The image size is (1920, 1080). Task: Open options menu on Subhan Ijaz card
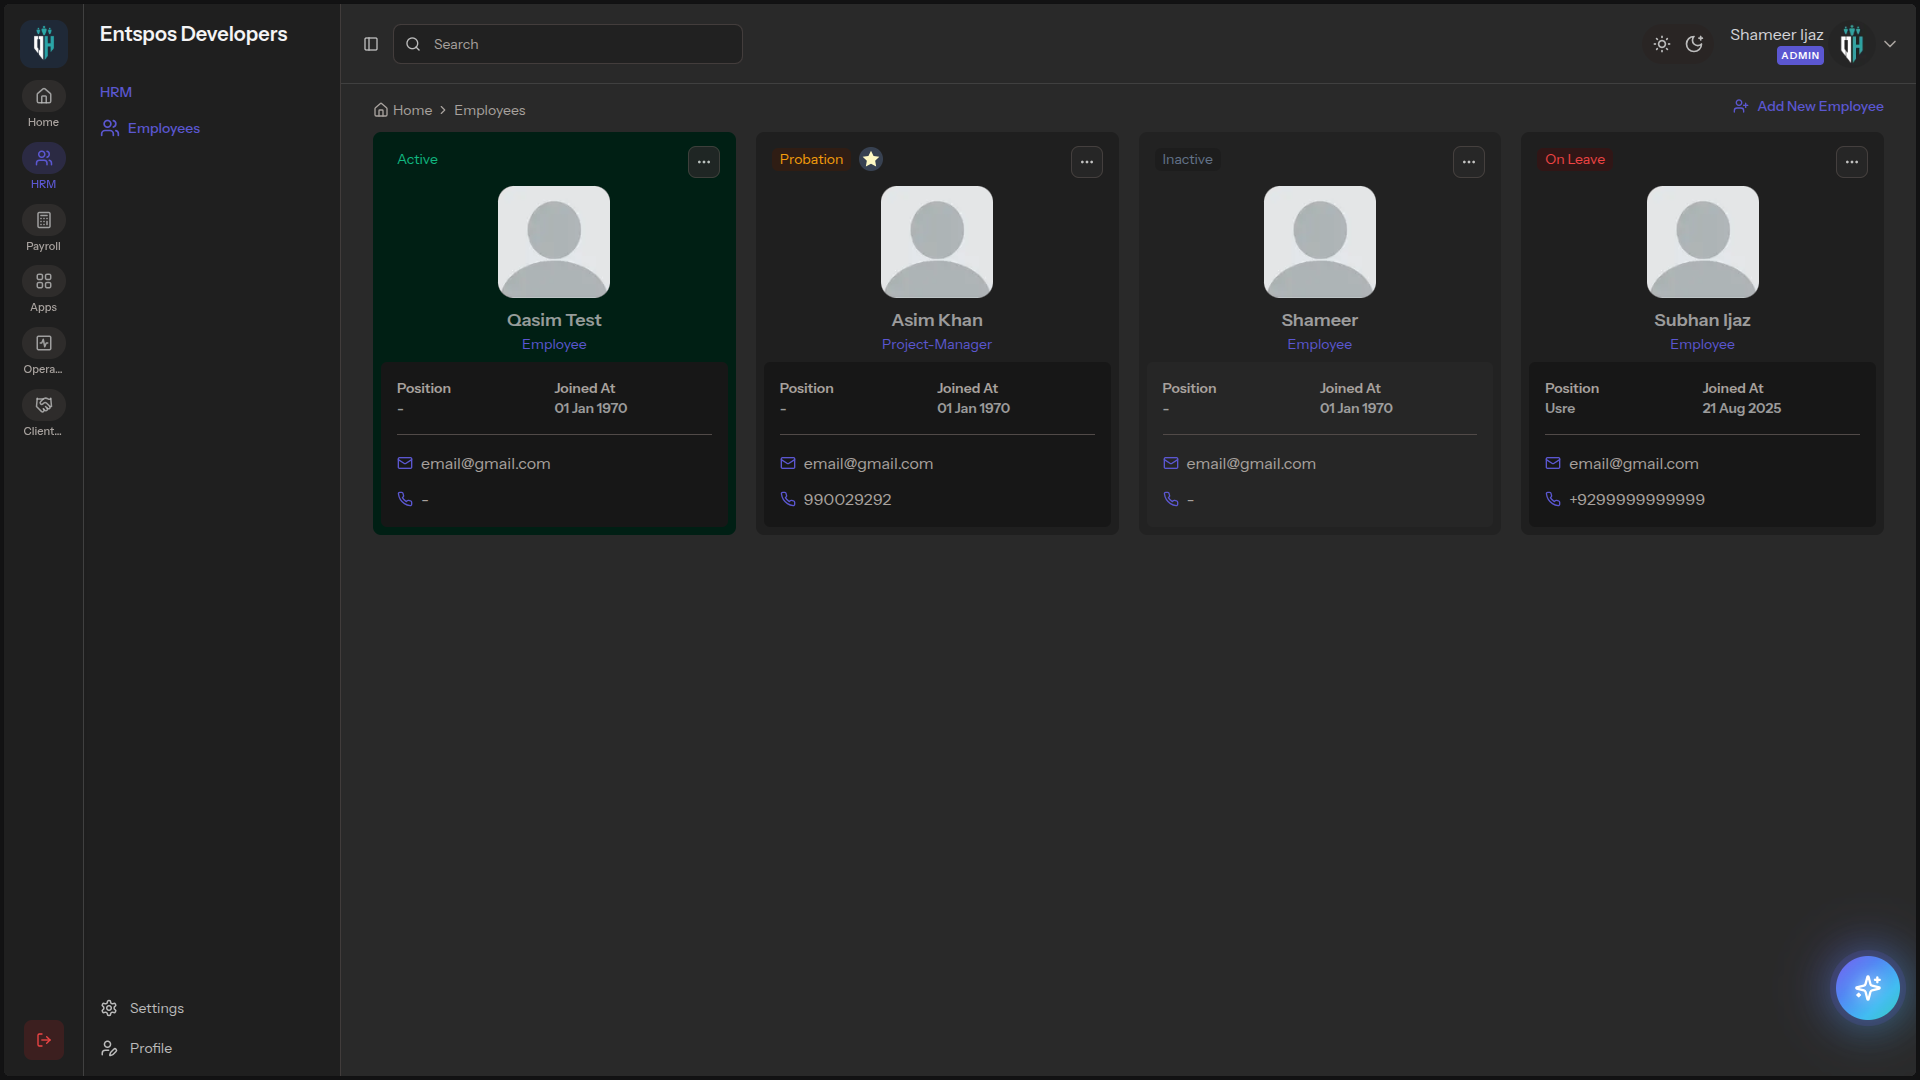pos(1852,162)
